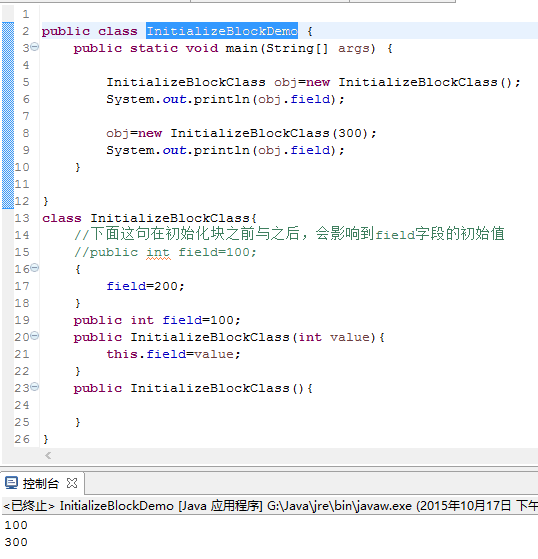Collapse the main method fold at line 3

click(35, 46)
